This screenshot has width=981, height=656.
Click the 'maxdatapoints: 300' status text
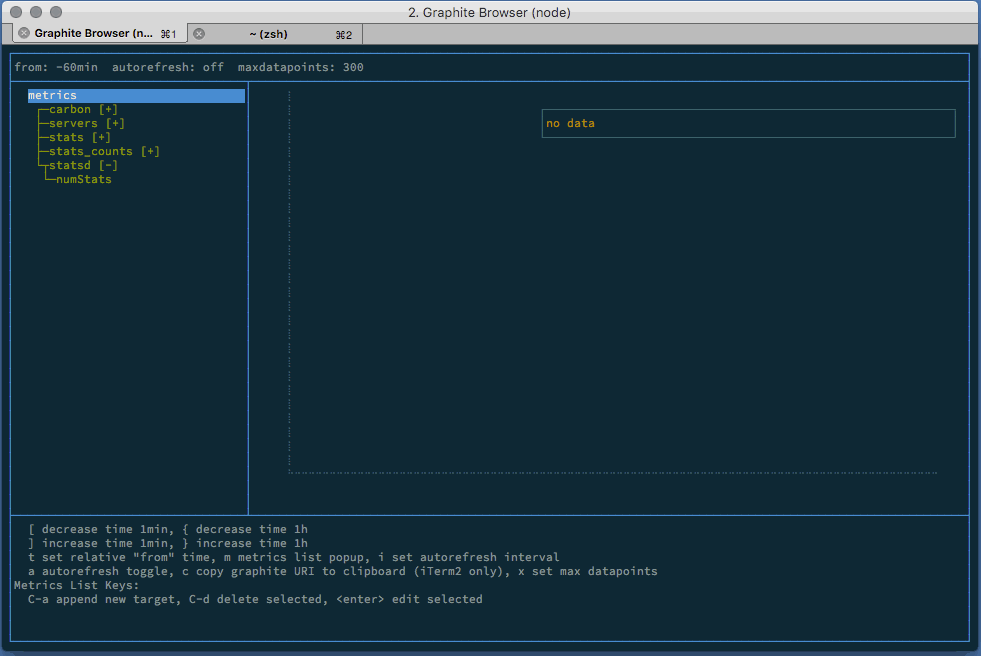click(x=300, y=67)
